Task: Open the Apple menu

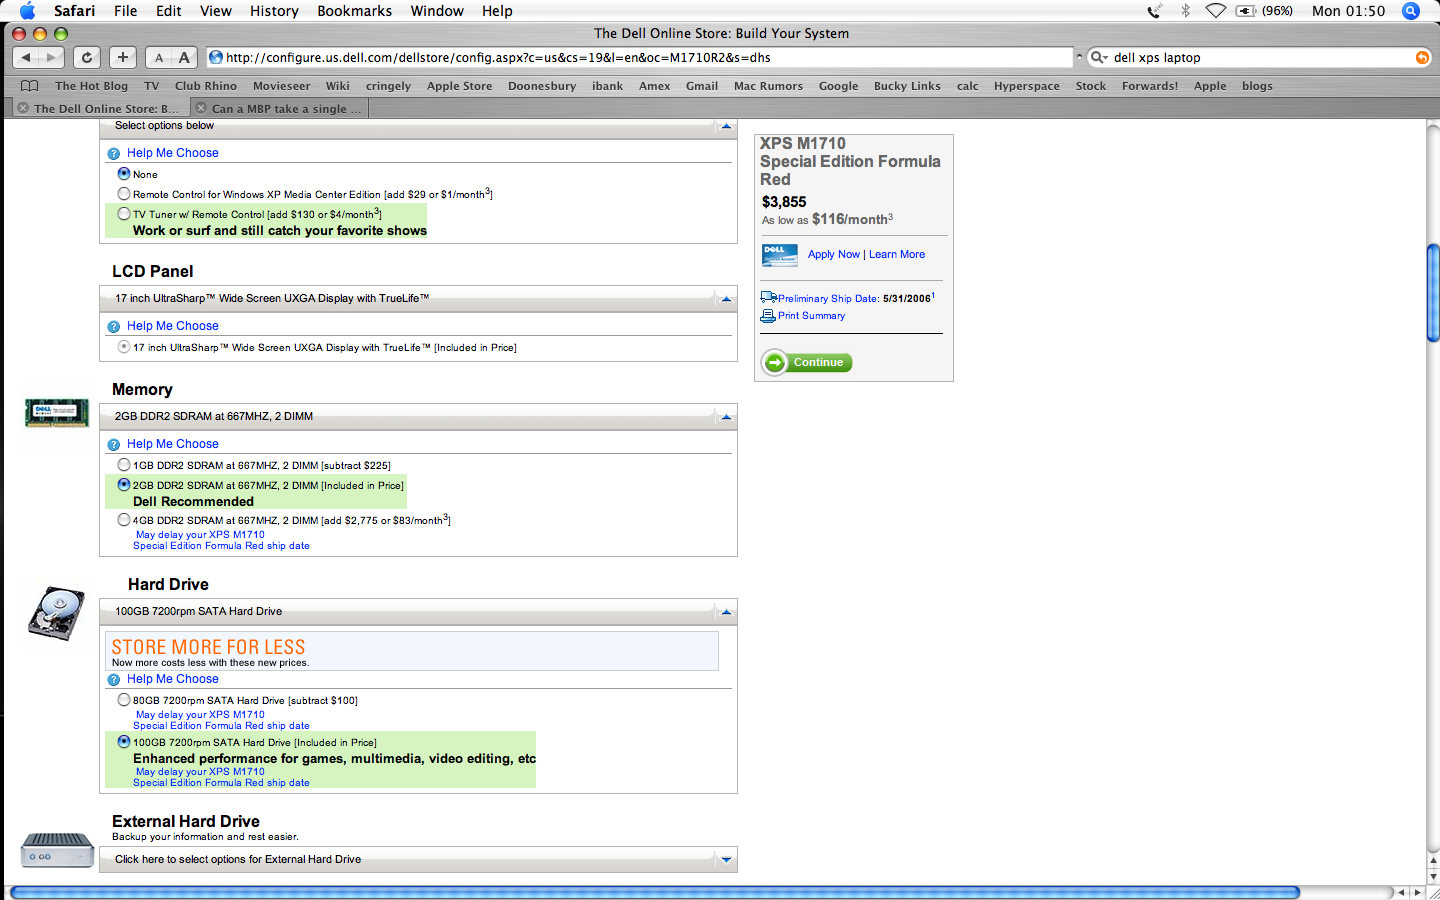Action: click(27, 11)
